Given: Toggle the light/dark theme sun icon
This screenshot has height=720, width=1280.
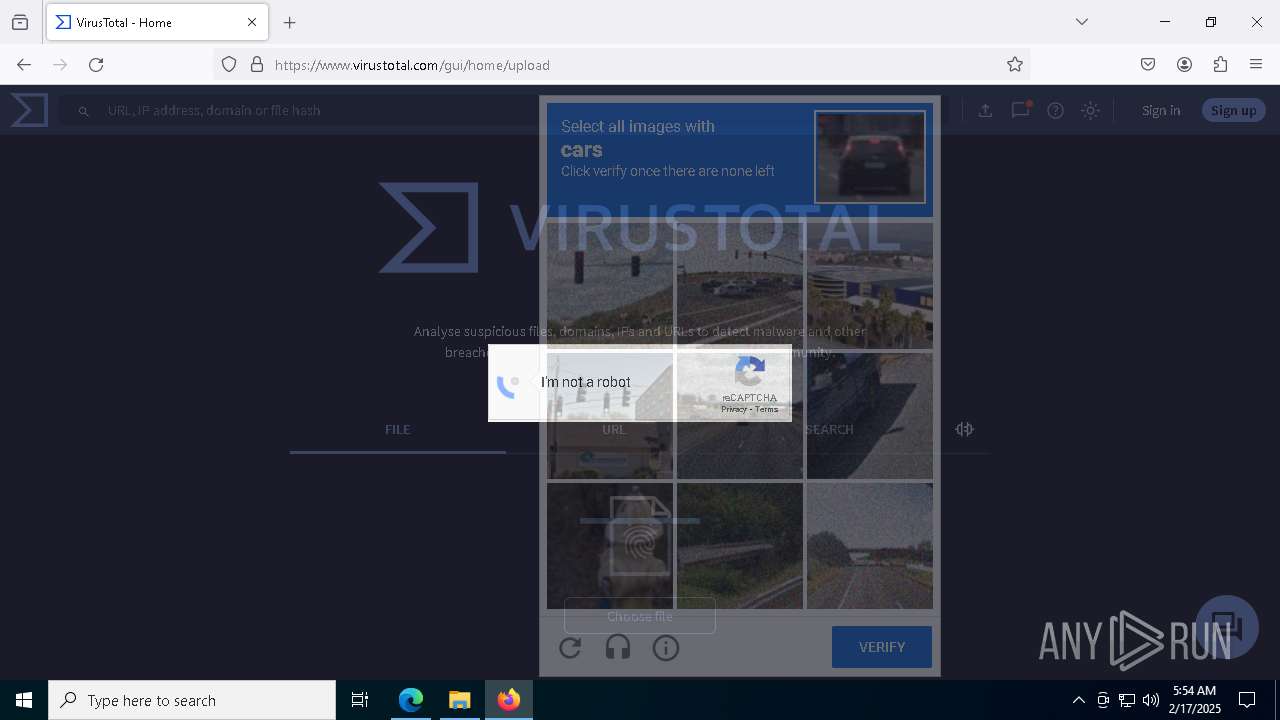Looking at the screenshot, I should (1091, 110).
